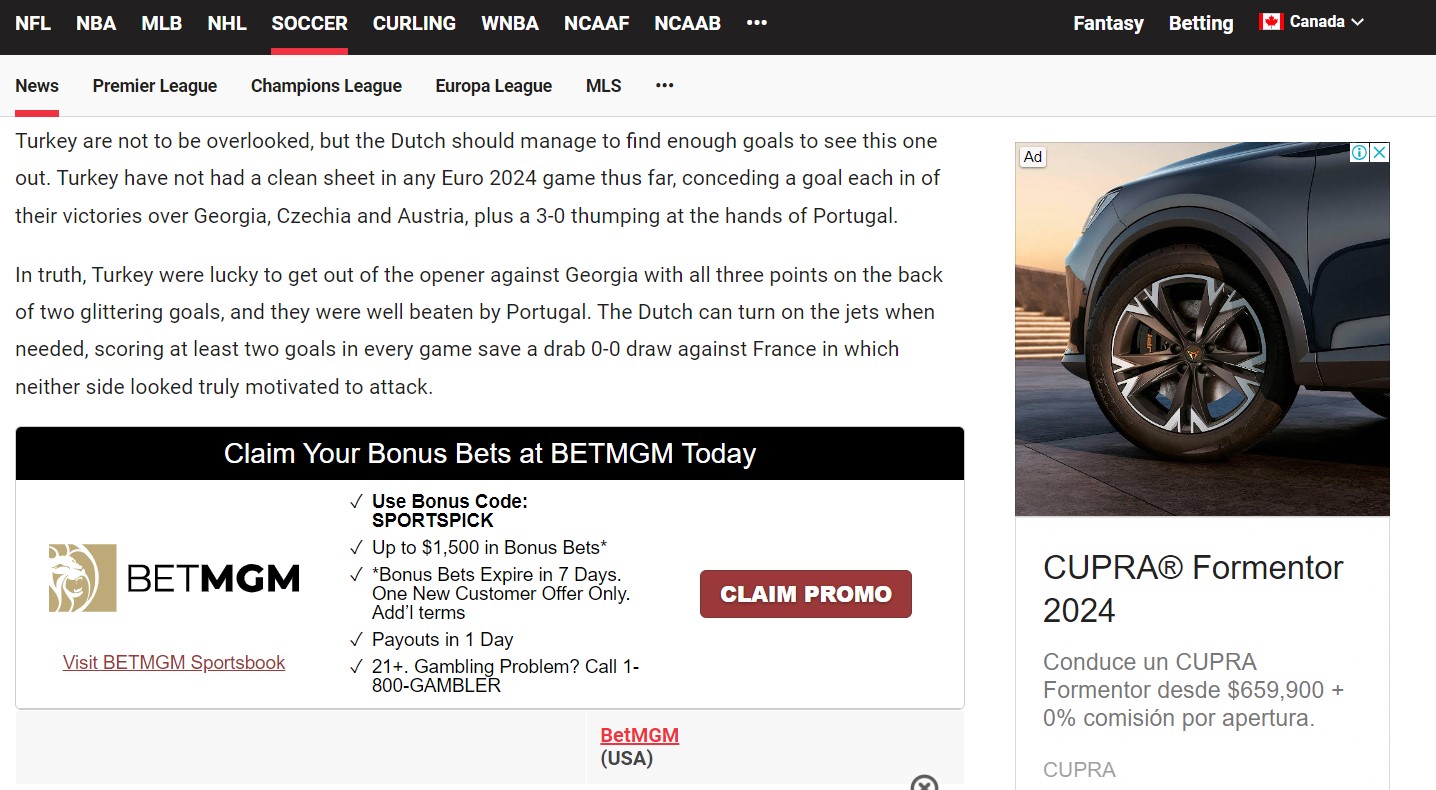Click the CUPRA Formentor car image

(x=1202, y=329)
